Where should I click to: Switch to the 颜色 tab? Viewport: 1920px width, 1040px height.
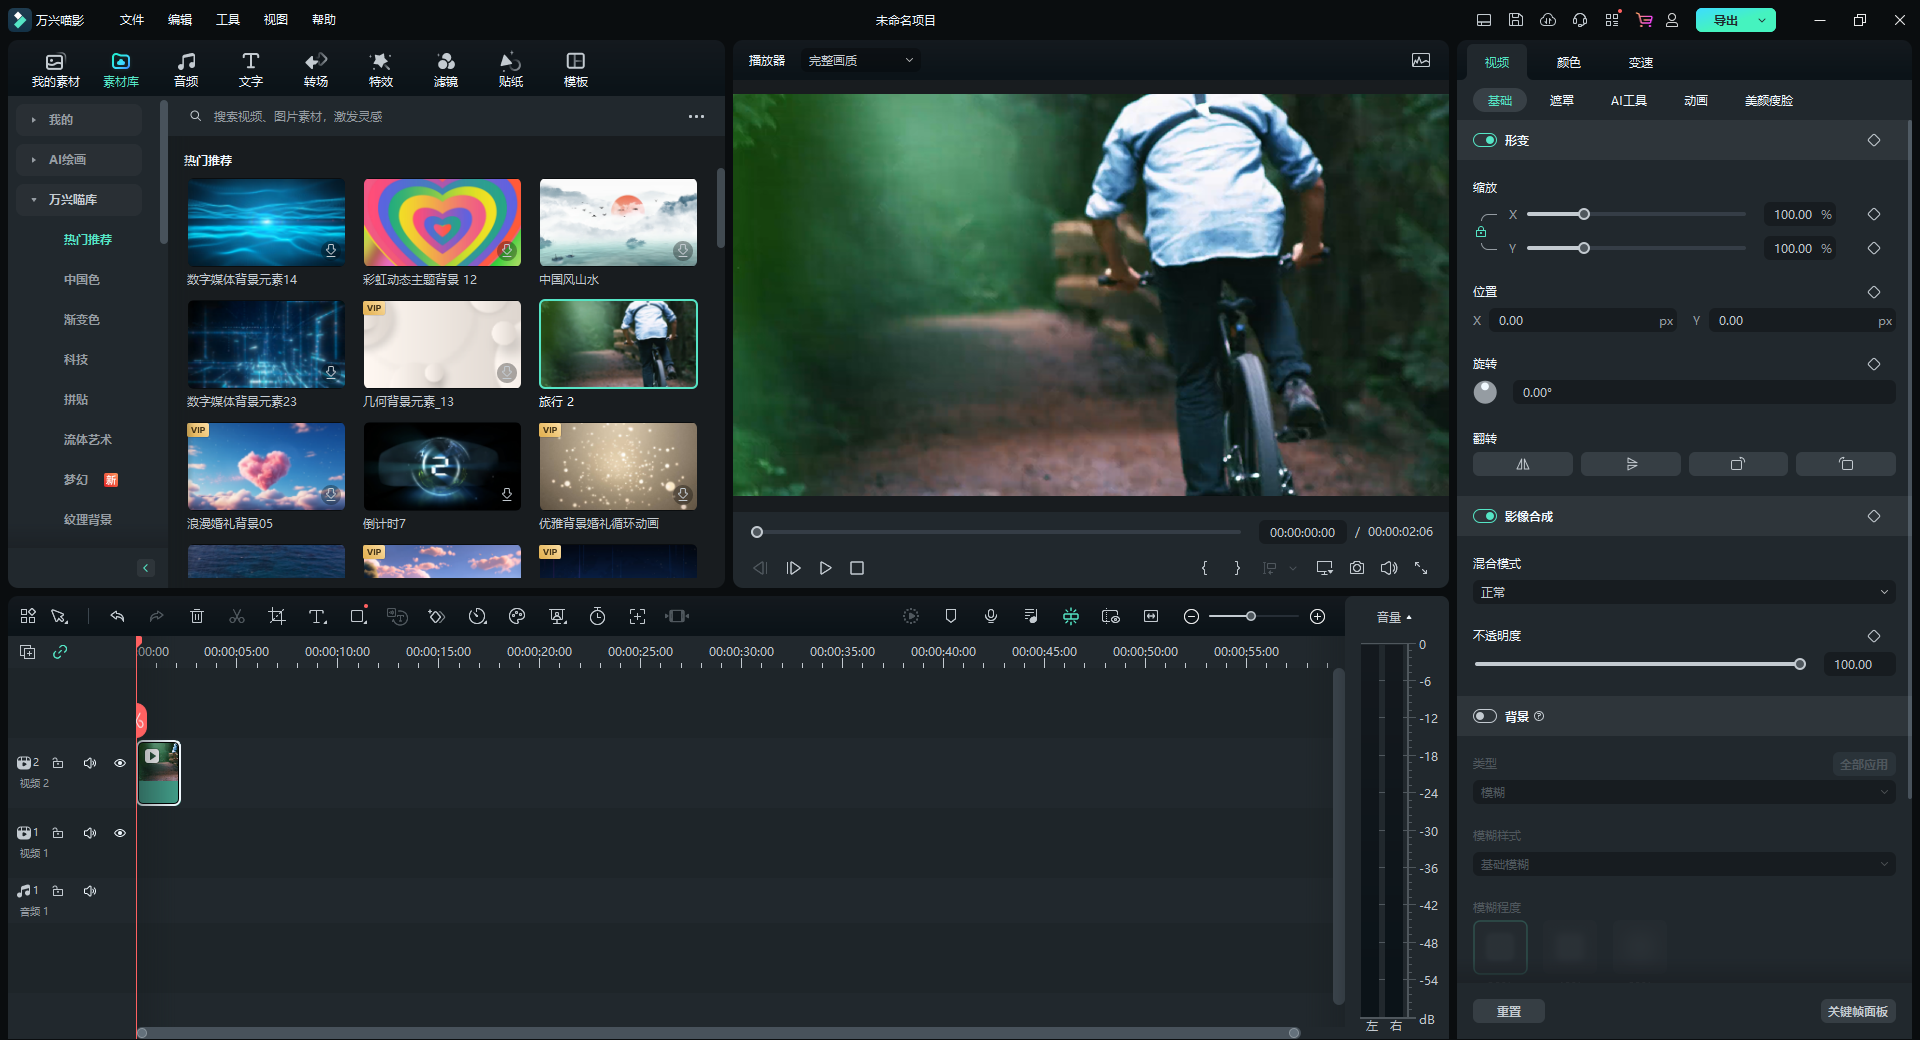pyautogui.click(x=1569, y=62)
